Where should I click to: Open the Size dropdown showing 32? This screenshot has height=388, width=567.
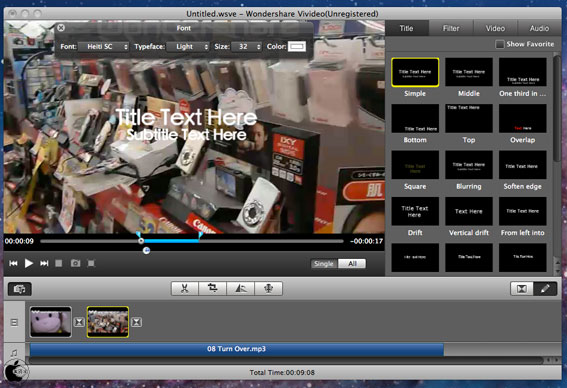click(x=246, y=47)
